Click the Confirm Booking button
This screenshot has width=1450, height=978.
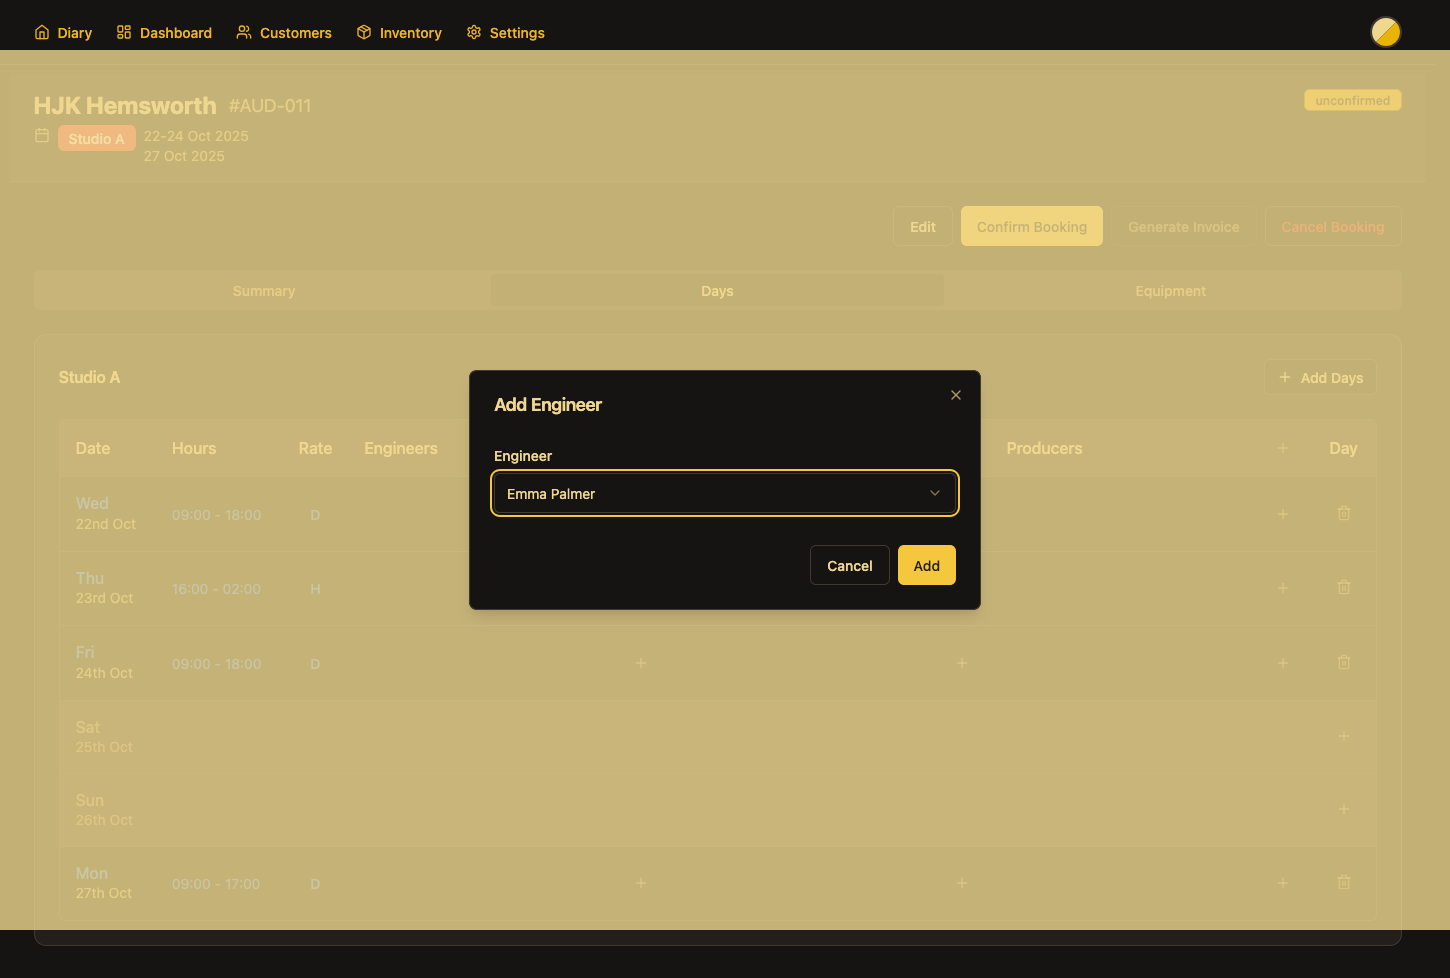[x=1031, y=227]
